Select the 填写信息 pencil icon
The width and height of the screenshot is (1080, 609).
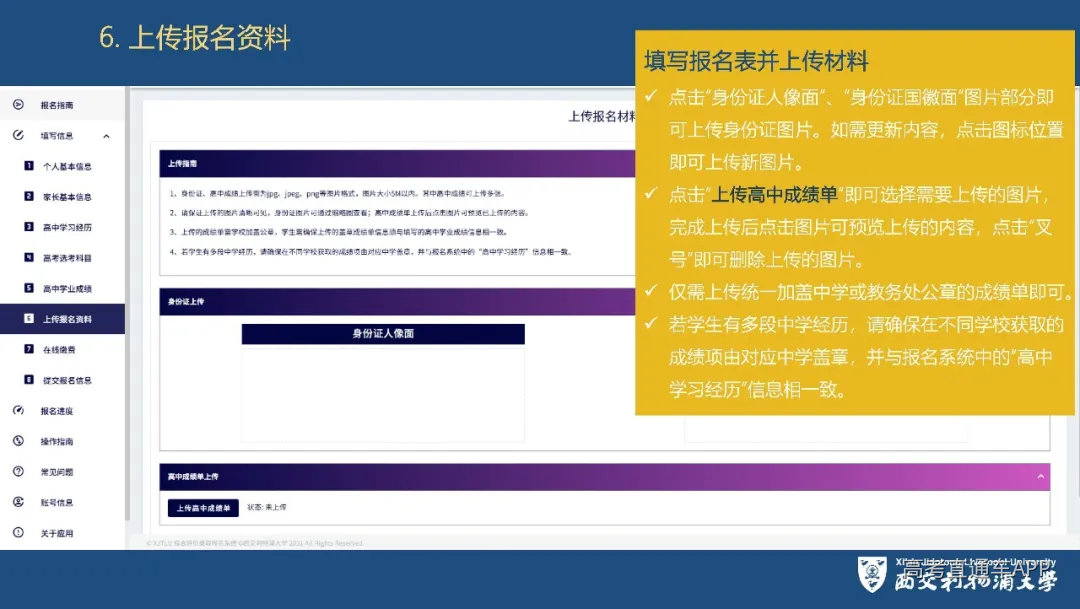18,135
